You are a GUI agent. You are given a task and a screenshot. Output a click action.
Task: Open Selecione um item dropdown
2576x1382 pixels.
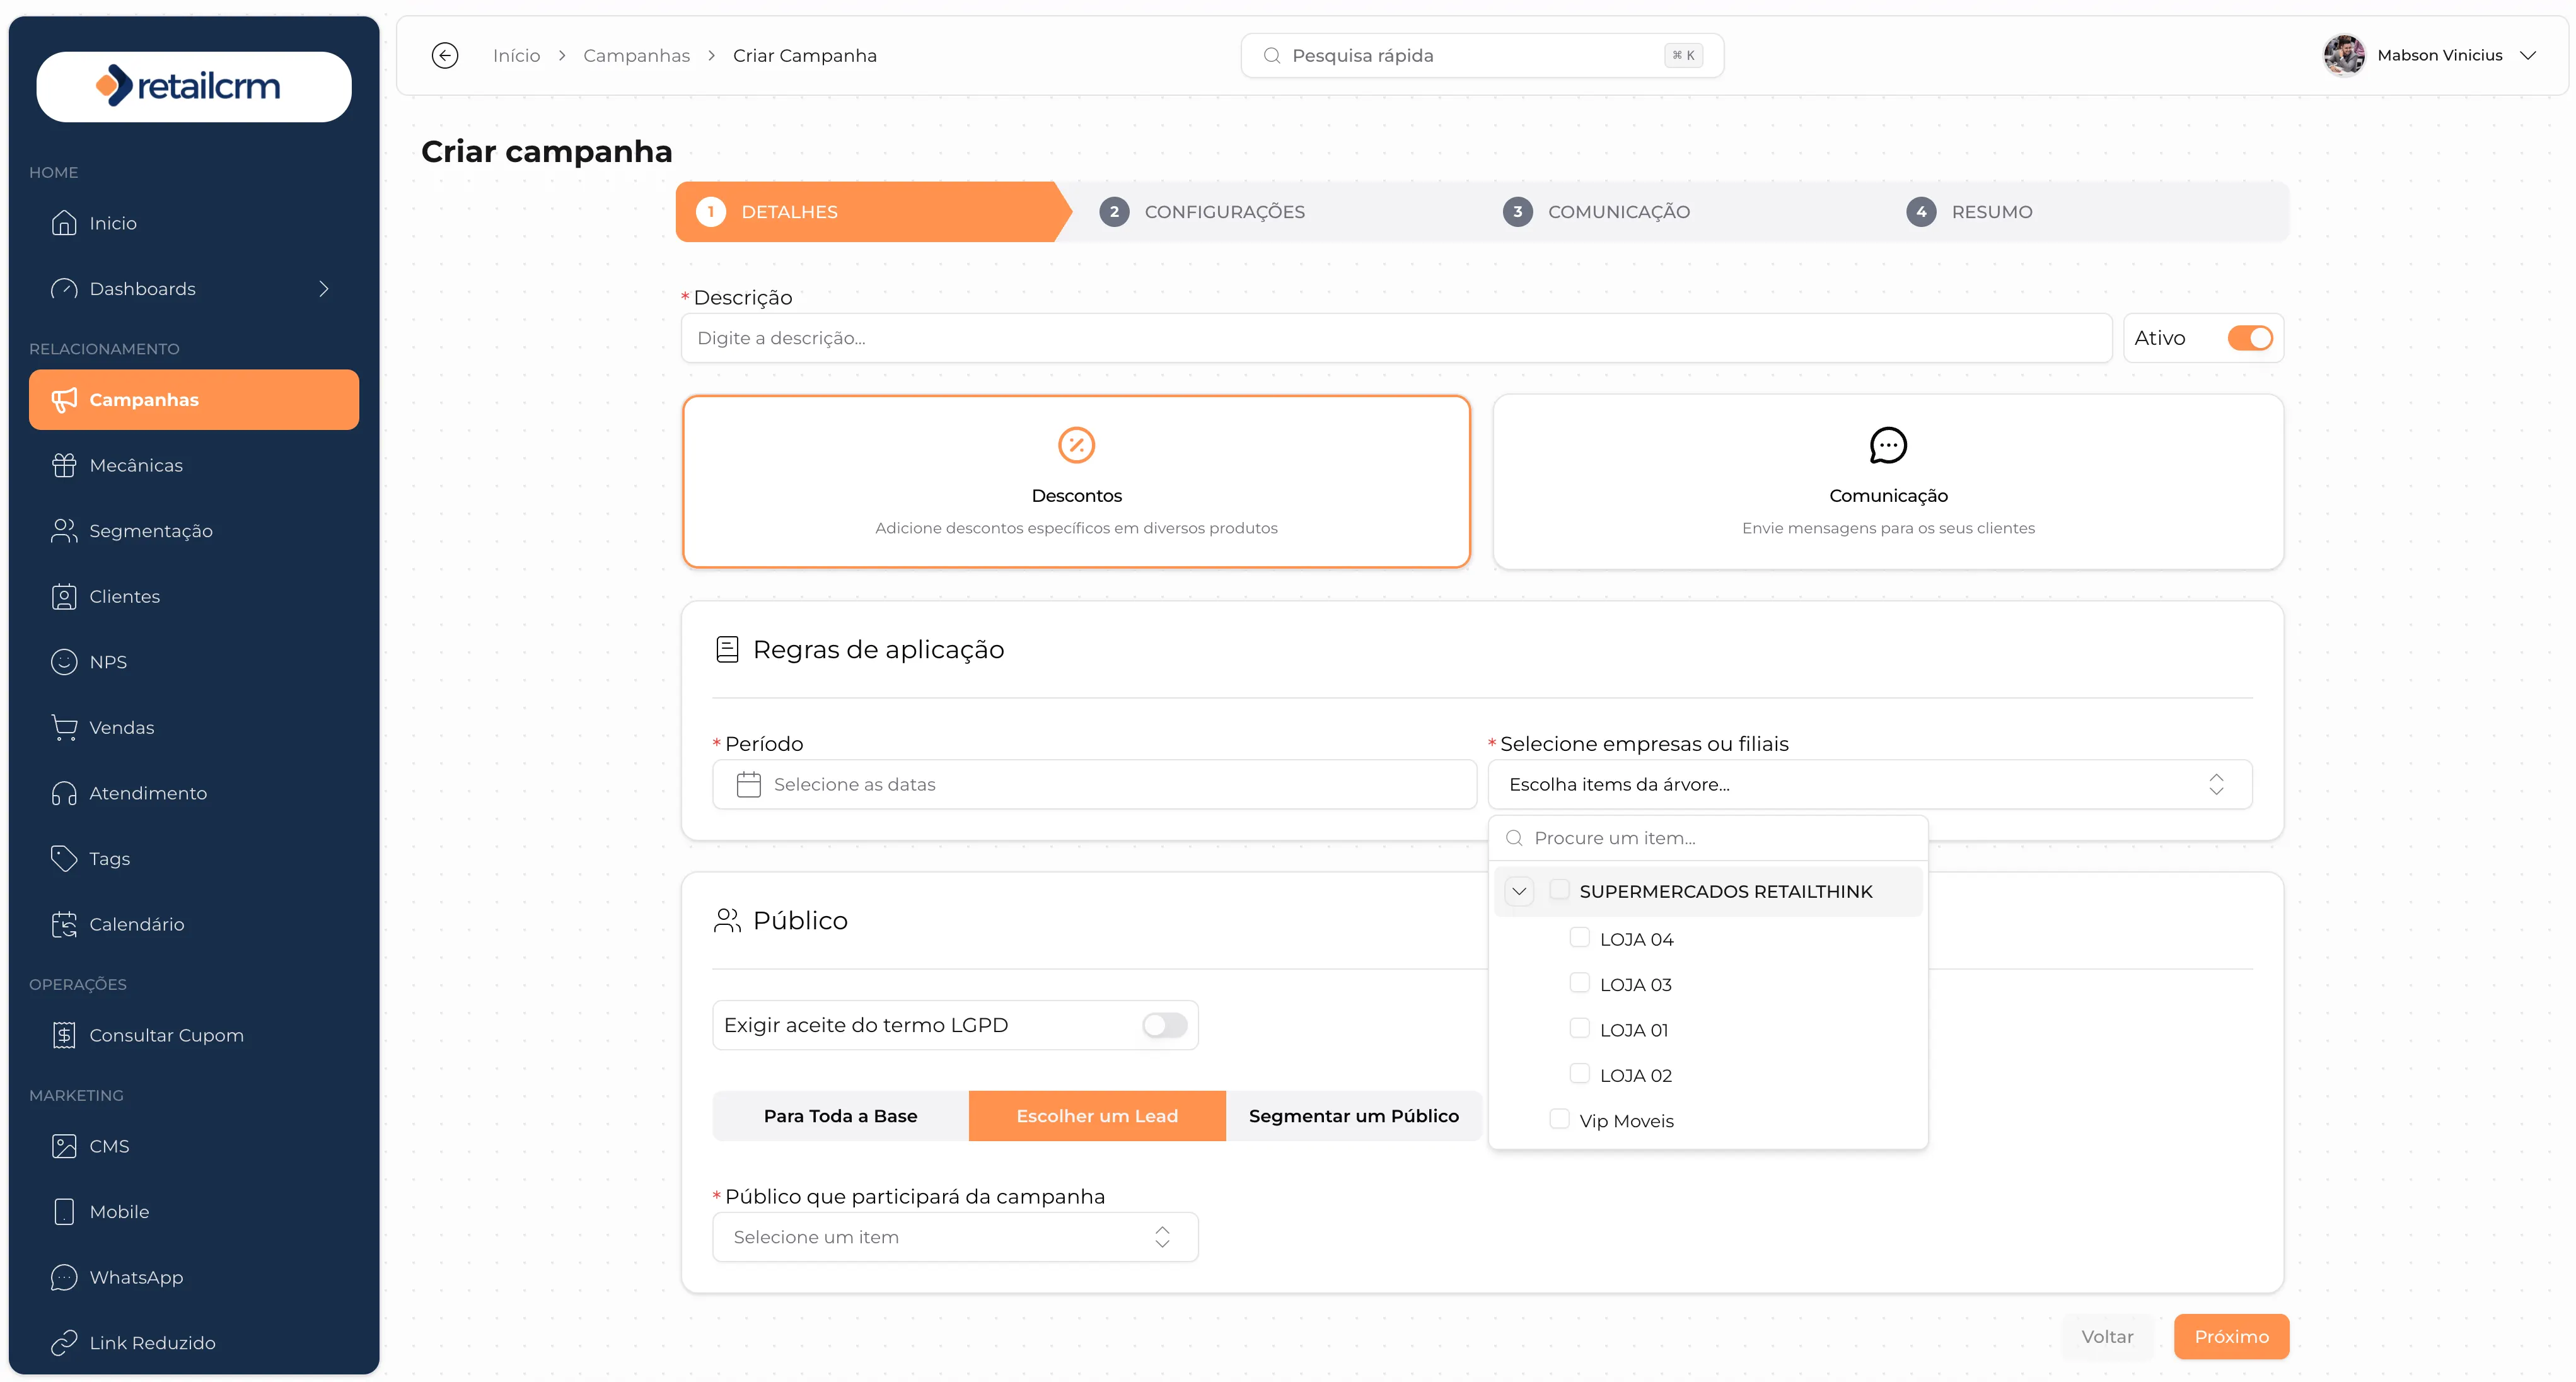tap(955, 1237)
